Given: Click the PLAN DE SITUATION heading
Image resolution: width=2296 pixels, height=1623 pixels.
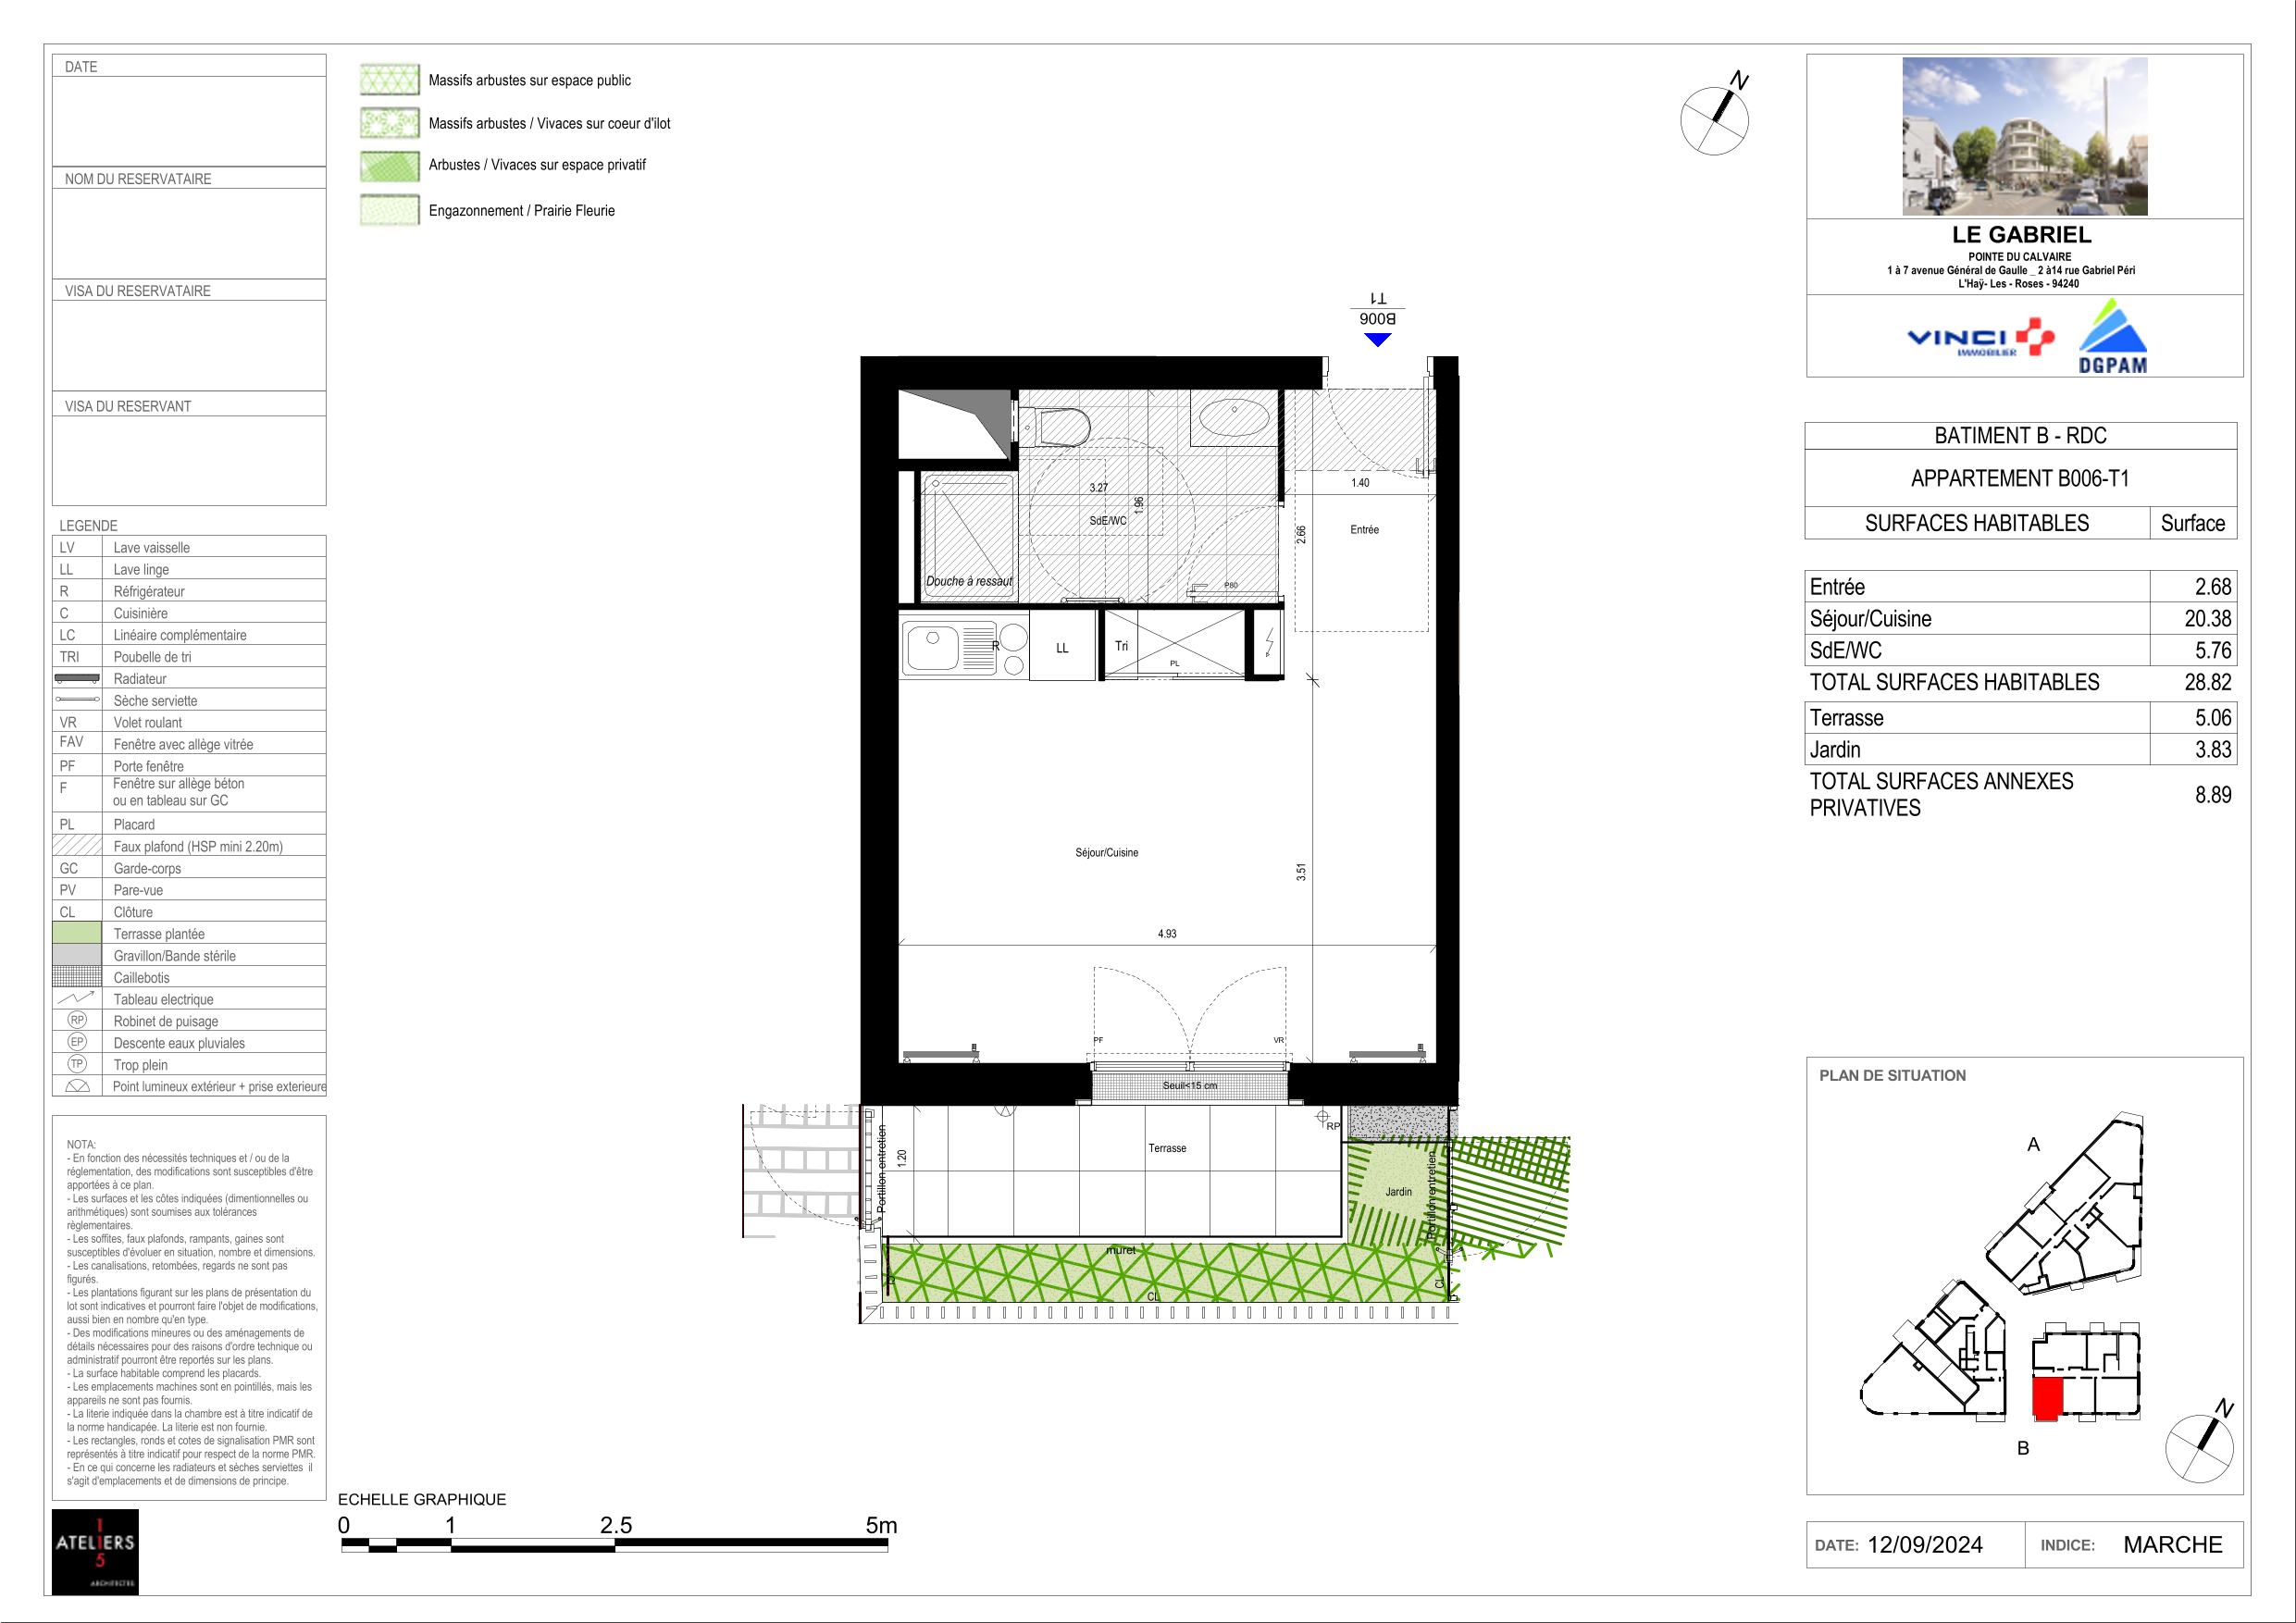Looking at the screenshot, I should click(1892, 1075).
